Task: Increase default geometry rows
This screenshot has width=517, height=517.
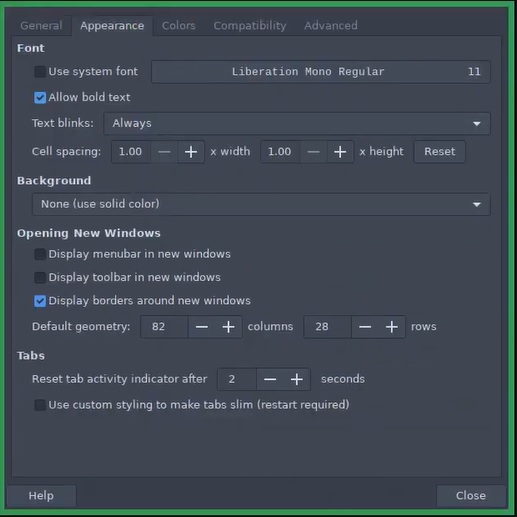Action: [x=392, y=327]
